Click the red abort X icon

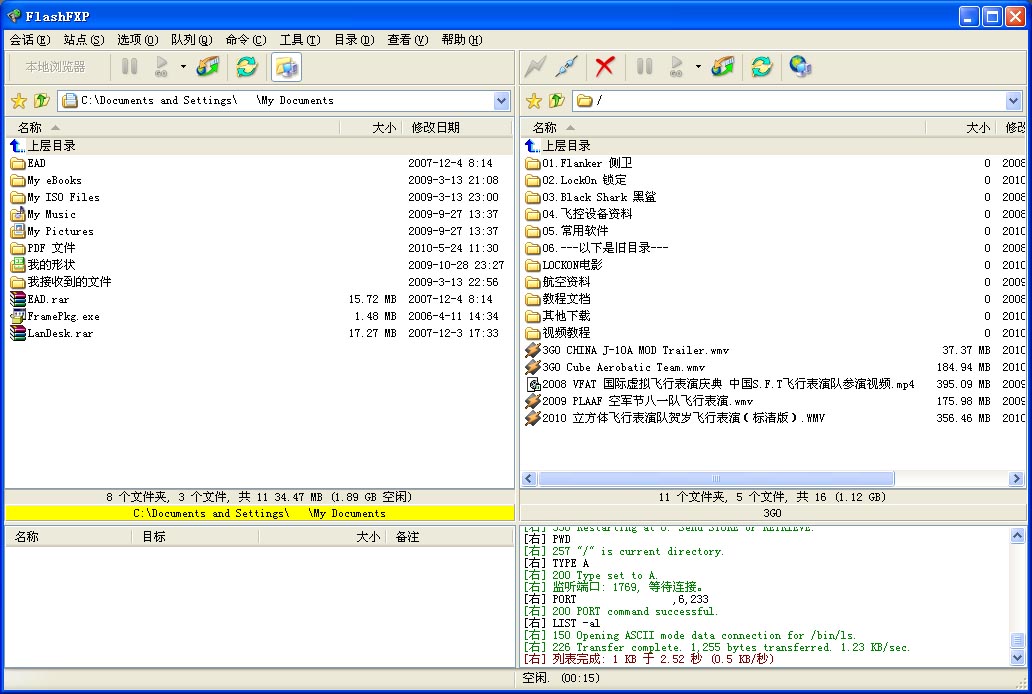605,67
